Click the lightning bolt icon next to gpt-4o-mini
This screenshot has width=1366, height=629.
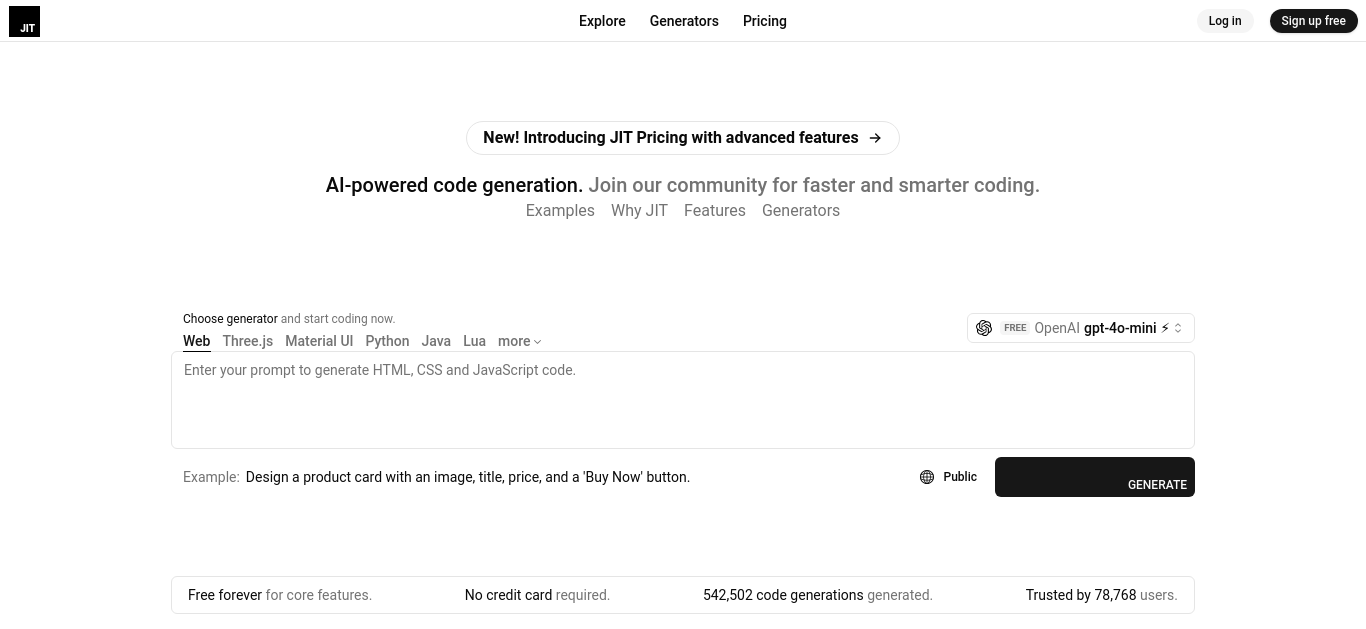click(1165, 328)
